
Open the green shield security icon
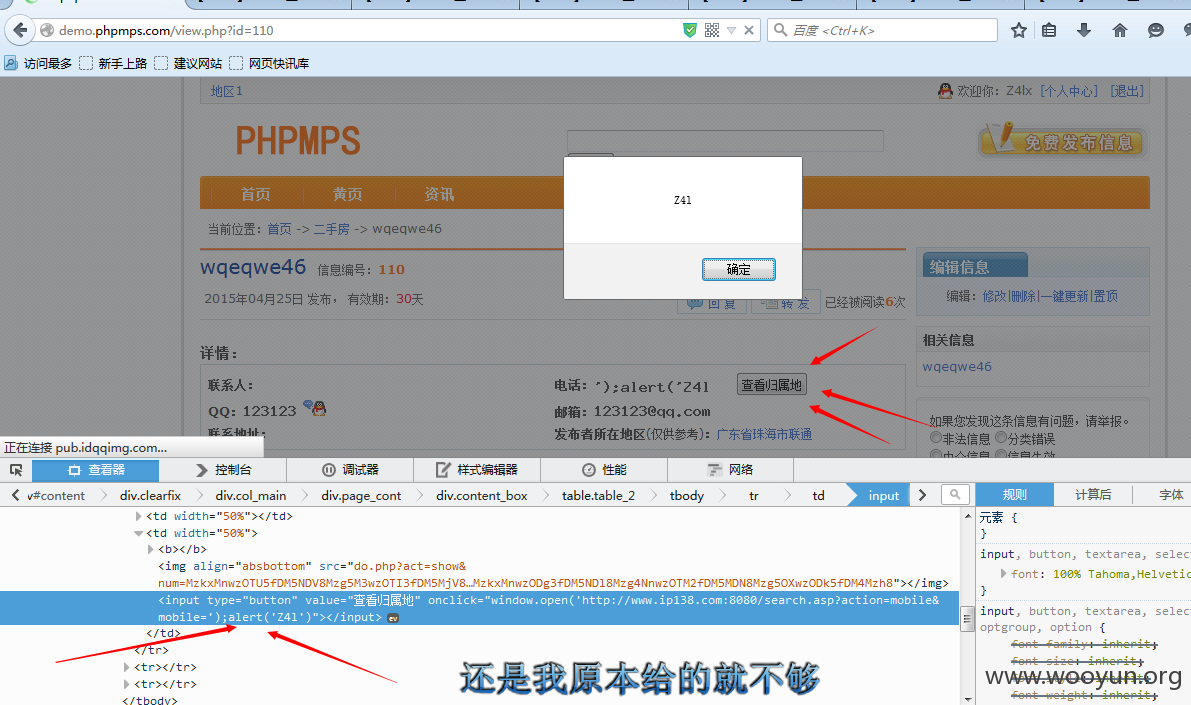[x=690, y=30]
